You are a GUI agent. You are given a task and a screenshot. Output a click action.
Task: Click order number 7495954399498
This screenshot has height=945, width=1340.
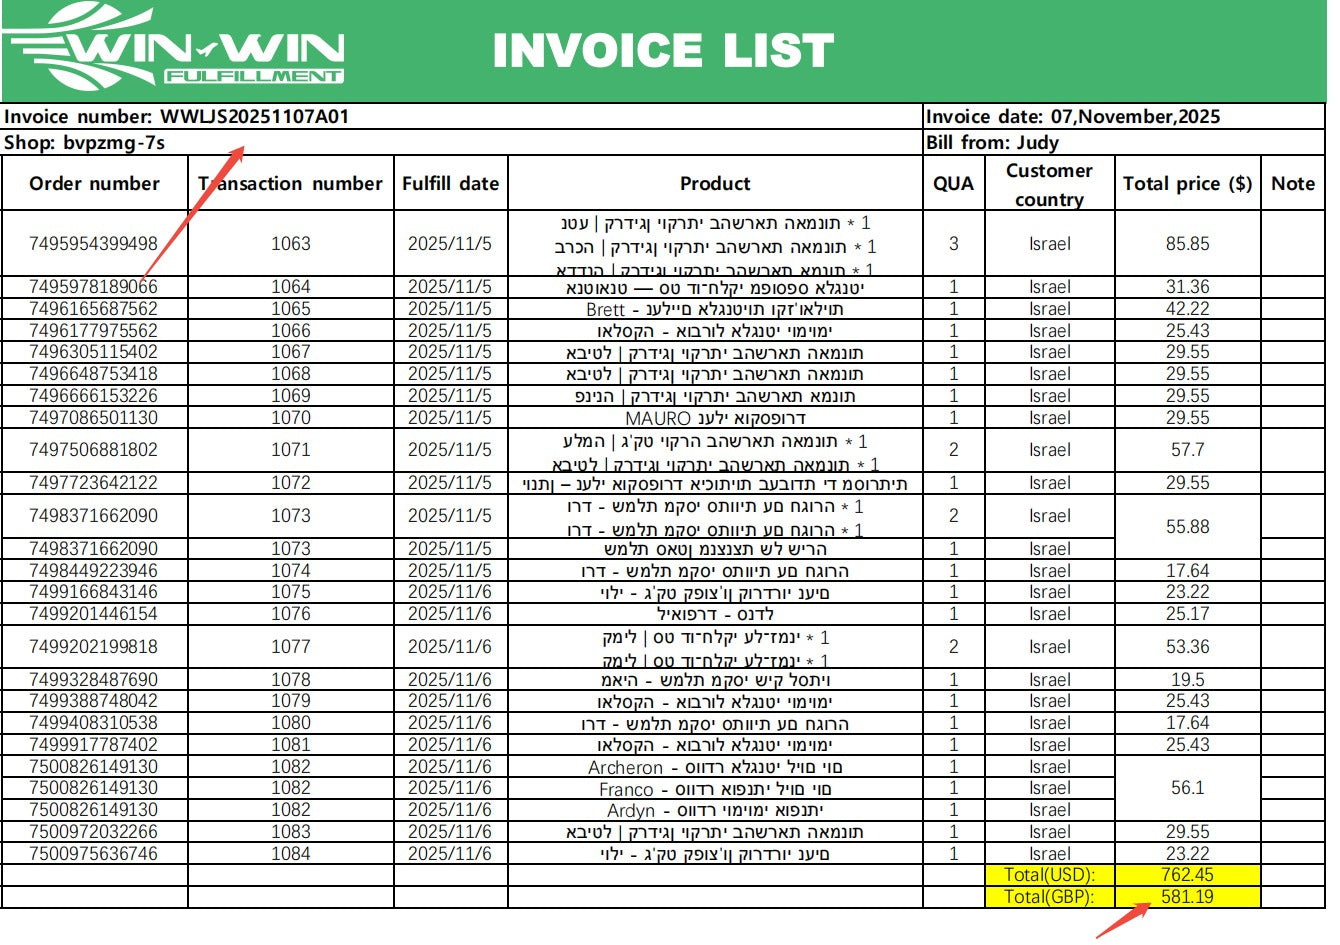point(94,243)
